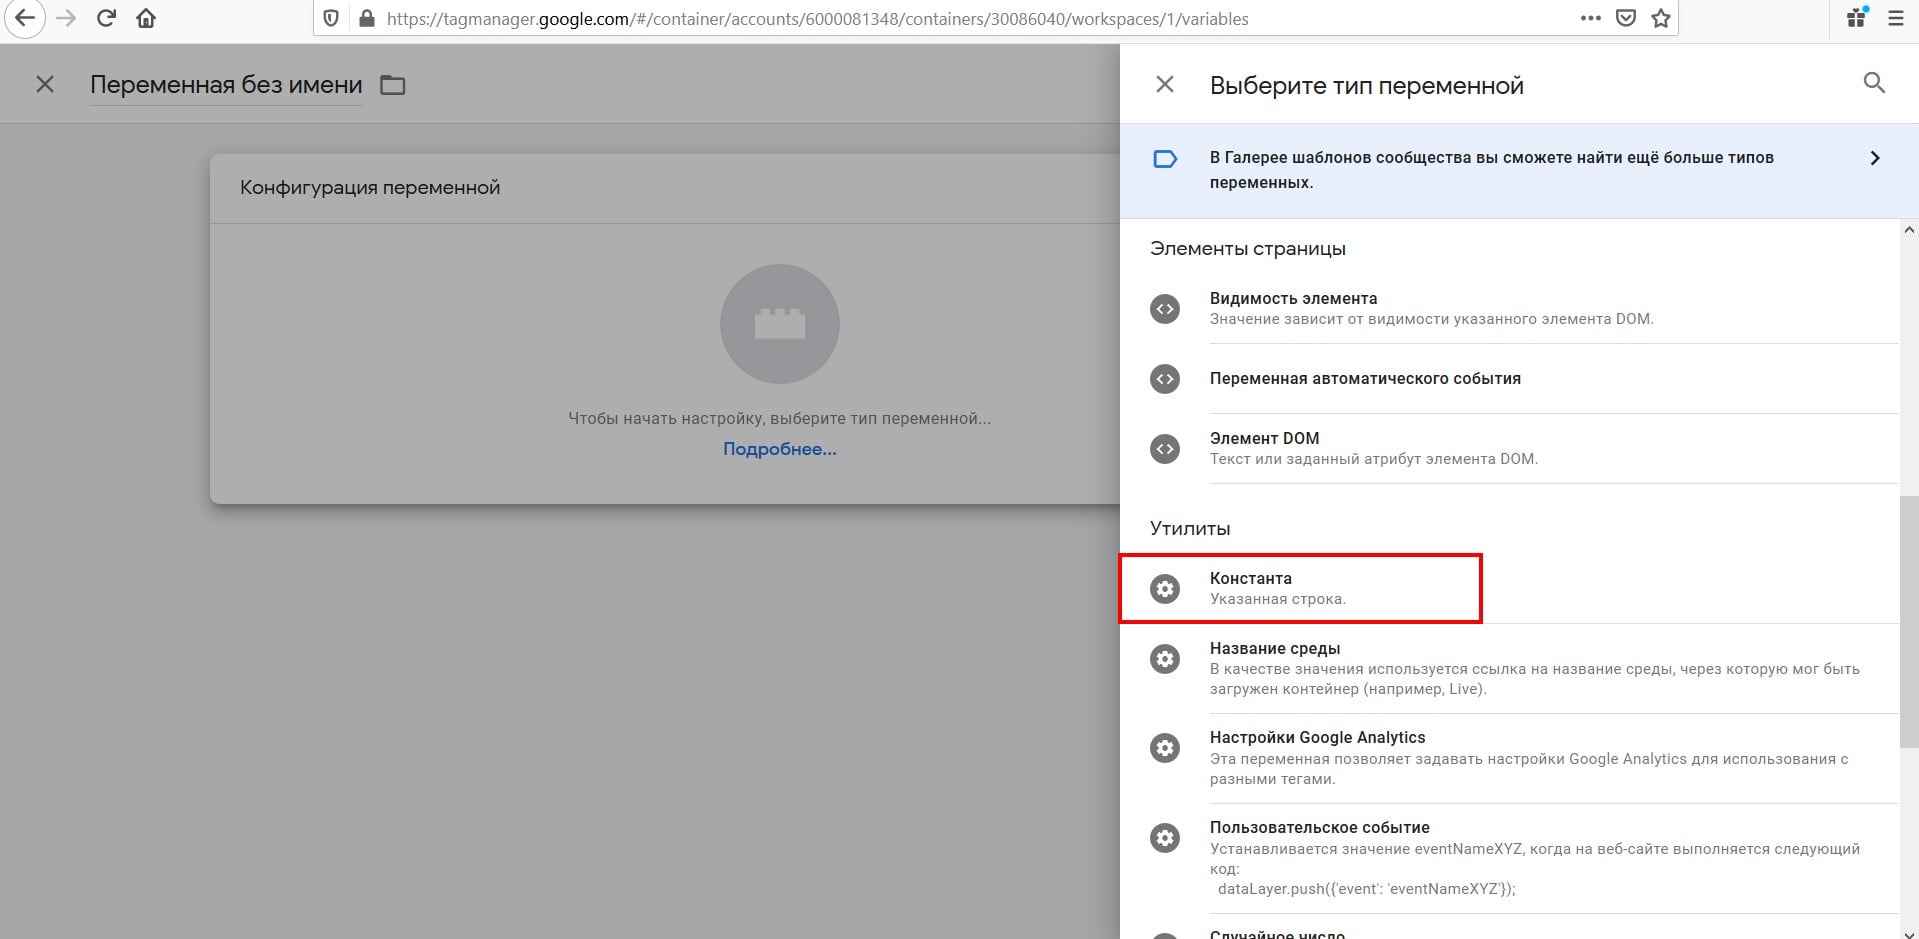Select Настройки Google Analytics variable

click(1317, 748)
